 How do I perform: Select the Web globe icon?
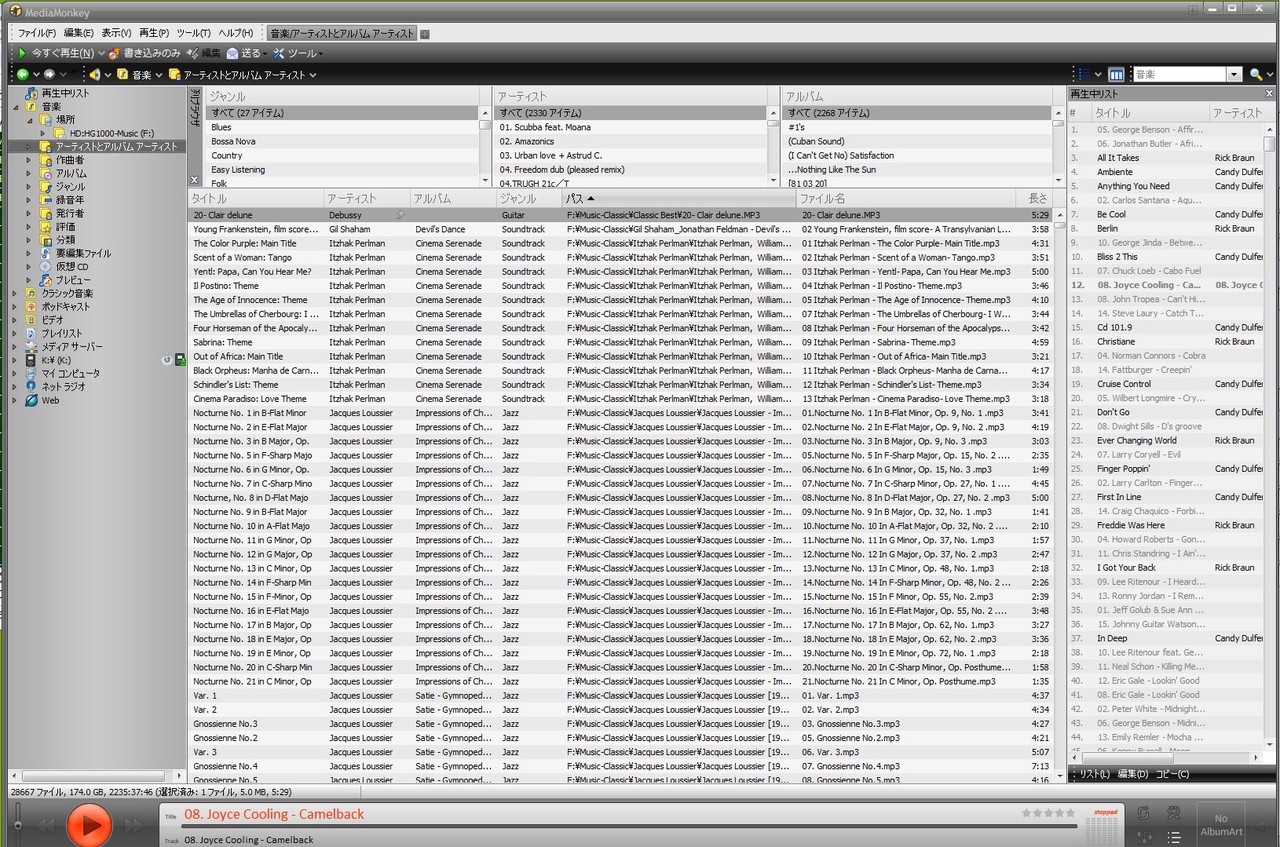click(x=32, y=400)
